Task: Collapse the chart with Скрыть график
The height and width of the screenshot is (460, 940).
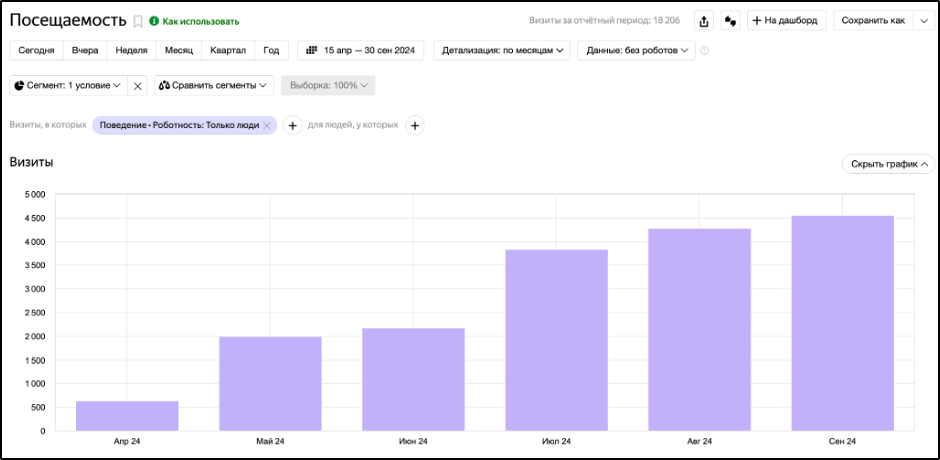Action: 888,164
